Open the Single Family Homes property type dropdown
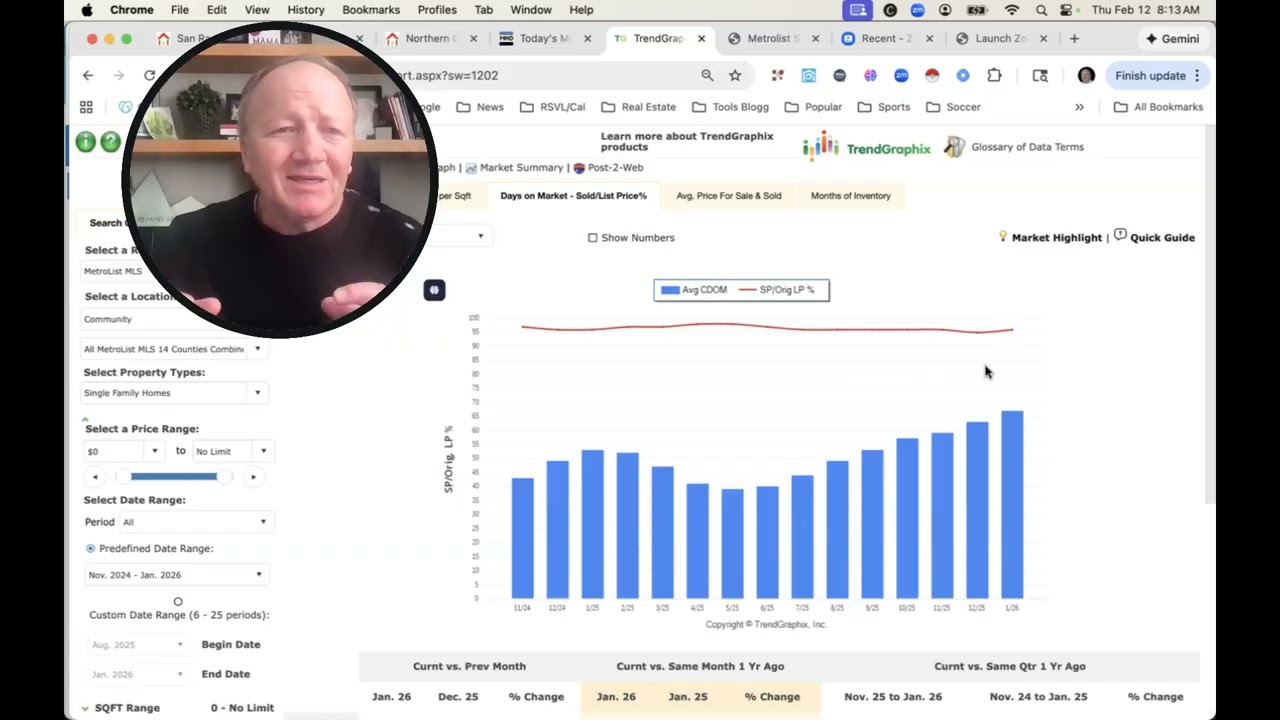The image size is (1280, 720). point(174,393)
